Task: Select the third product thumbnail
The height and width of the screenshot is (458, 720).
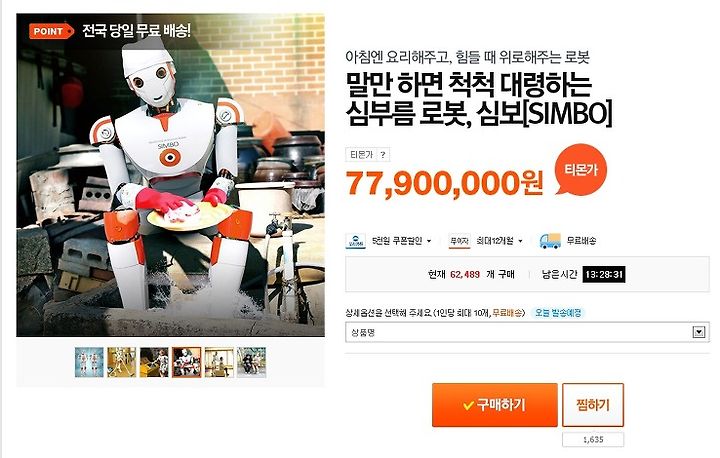Action: [x=154, y=362]
